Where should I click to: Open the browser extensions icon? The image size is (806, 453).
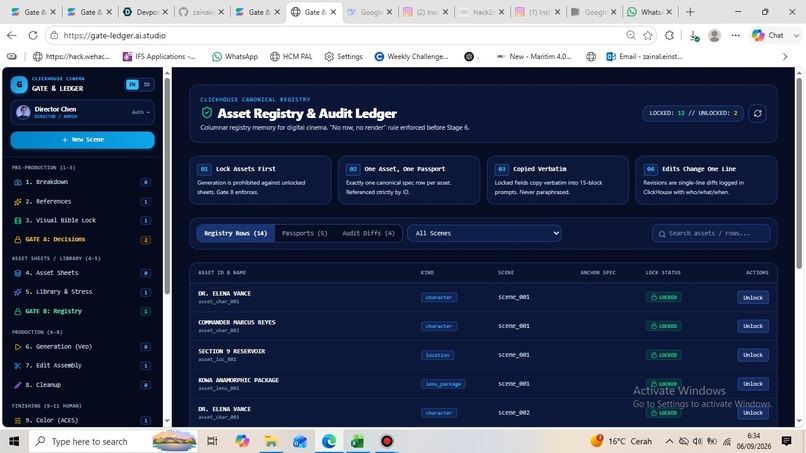coord(669,35)
